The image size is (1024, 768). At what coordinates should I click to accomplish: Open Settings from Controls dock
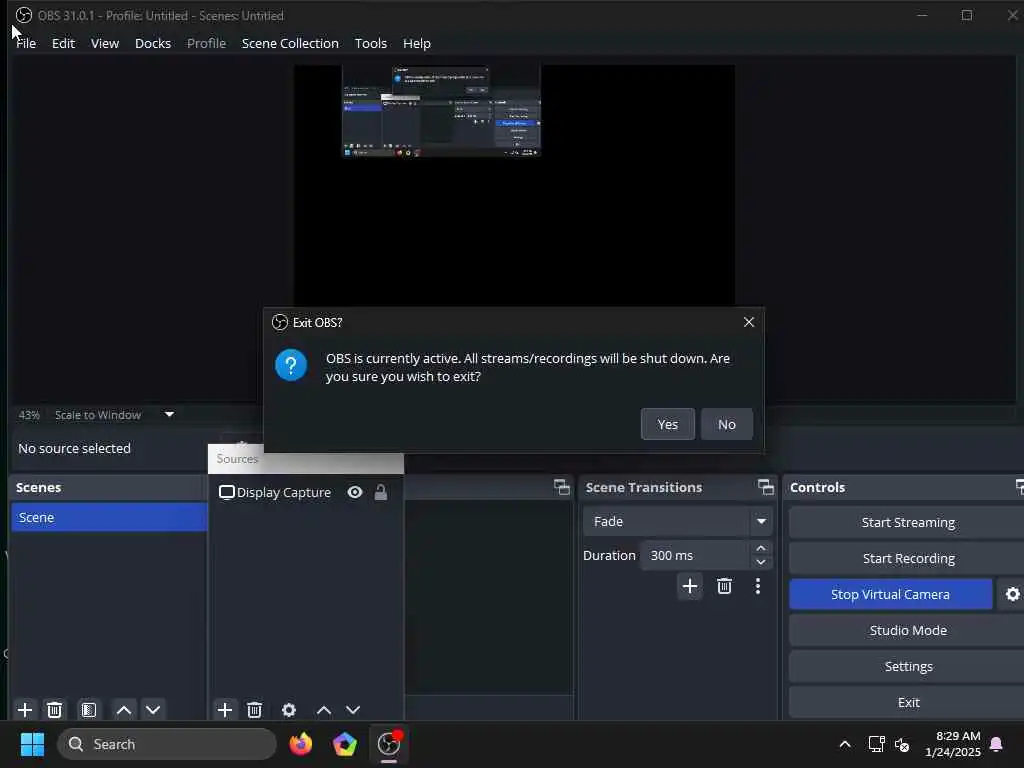pyautogui.click(x=908, y=666)
